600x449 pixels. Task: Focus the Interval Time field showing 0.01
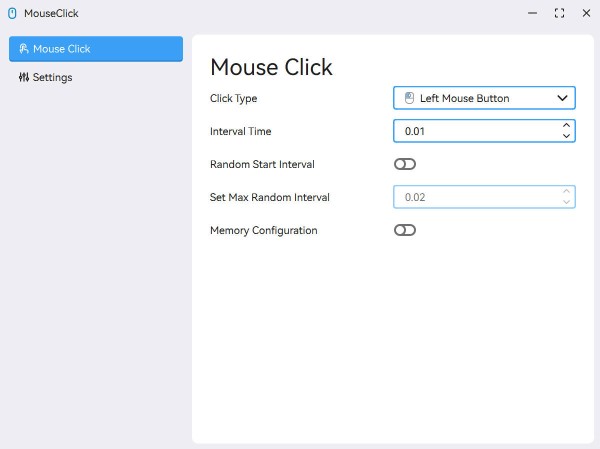475,131
